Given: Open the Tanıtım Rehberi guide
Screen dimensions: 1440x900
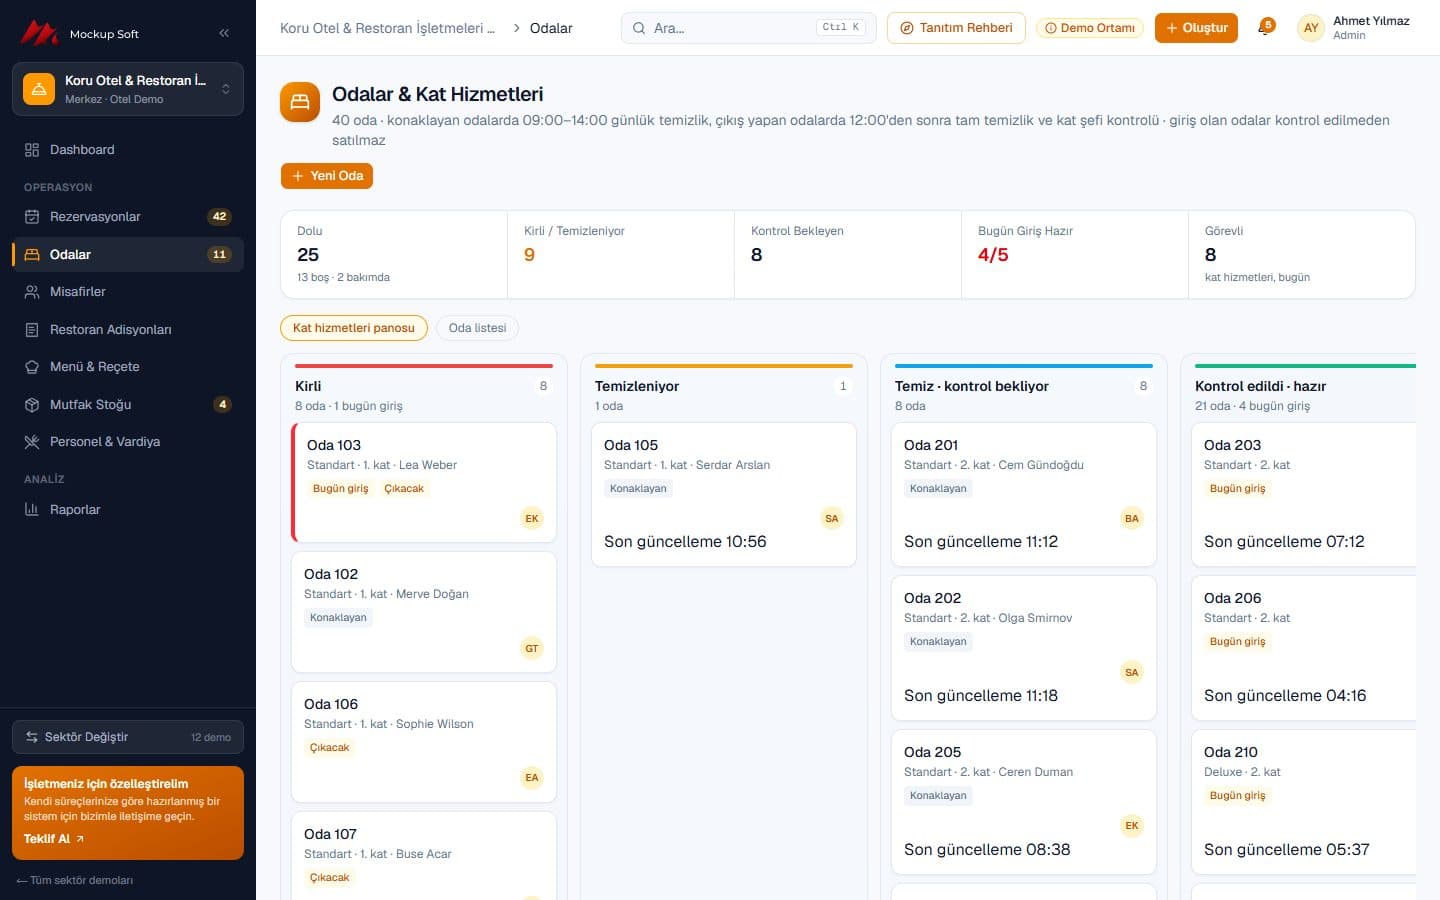Looking at the screenshot, I should pyautogui.click(x=956, y=28).
